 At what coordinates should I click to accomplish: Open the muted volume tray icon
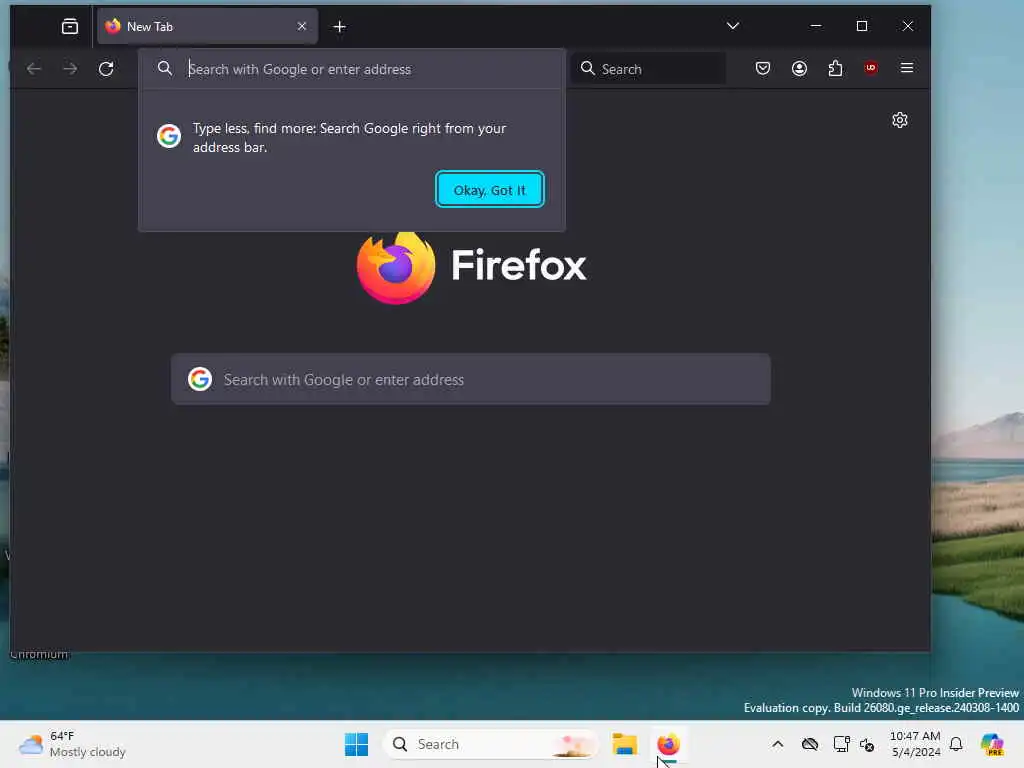(867, 744)
